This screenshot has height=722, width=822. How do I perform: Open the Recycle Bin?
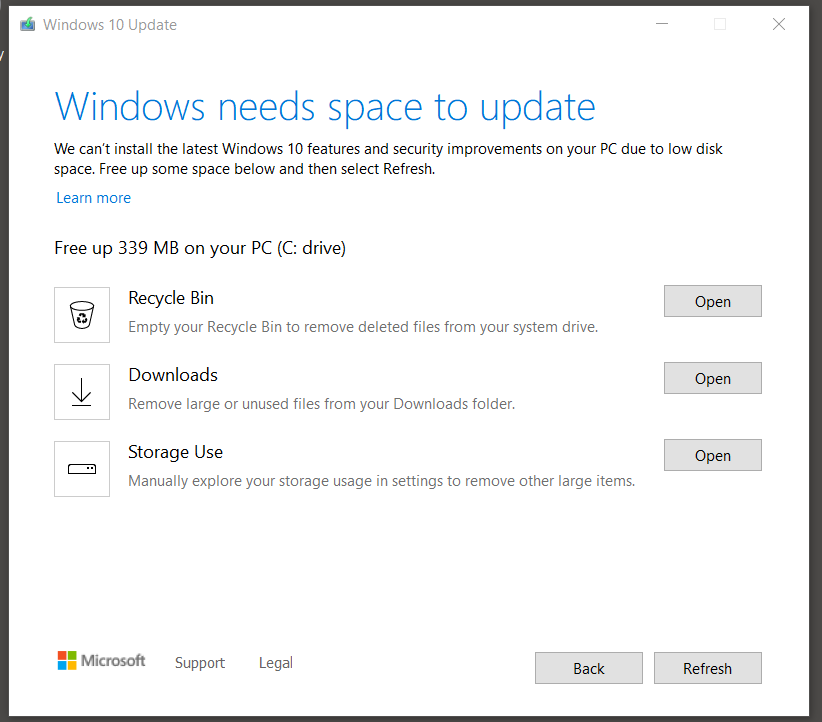click(712, 301)
